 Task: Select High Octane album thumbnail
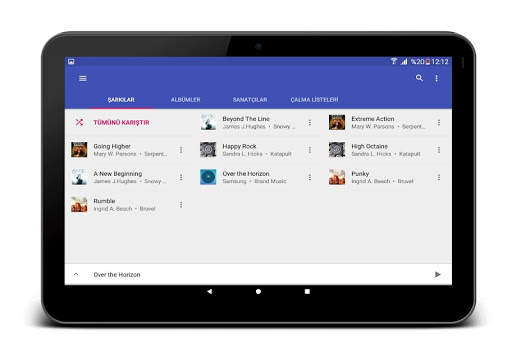tap(337, 150)
